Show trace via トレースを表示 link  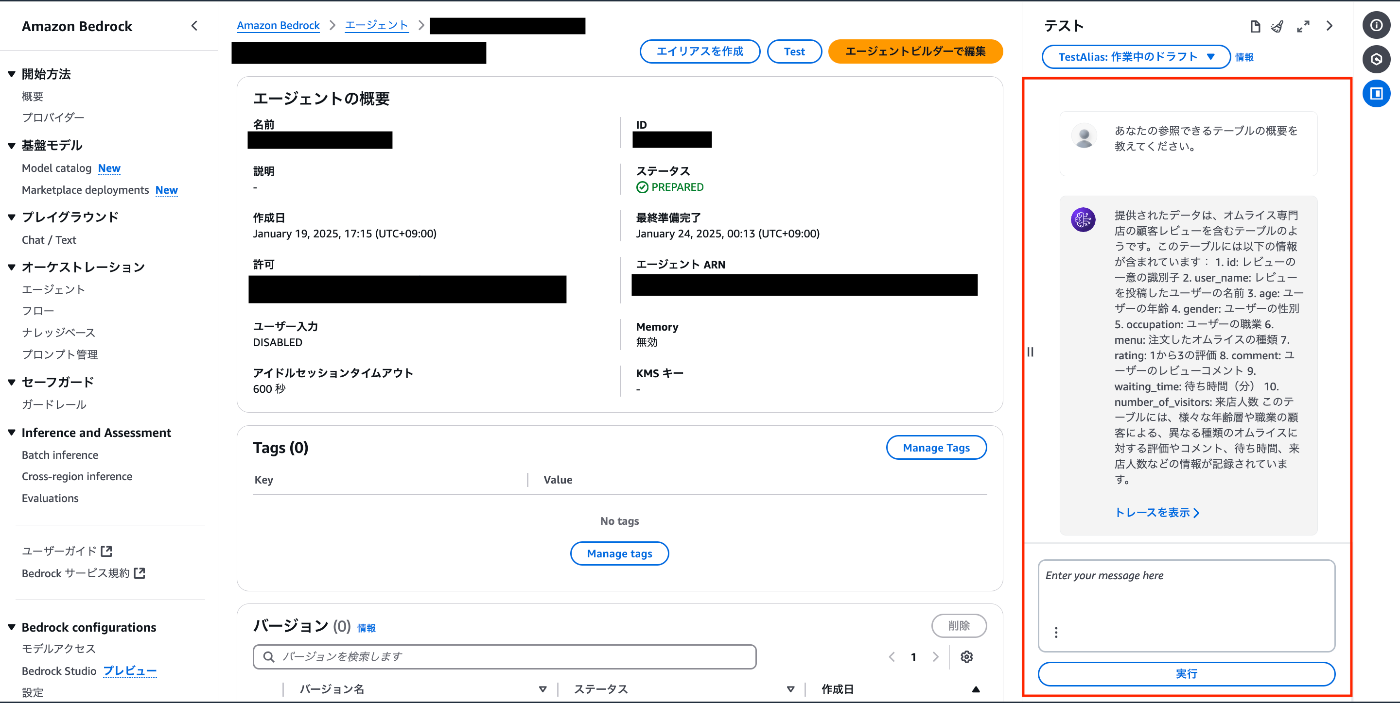pos(1157,513)
